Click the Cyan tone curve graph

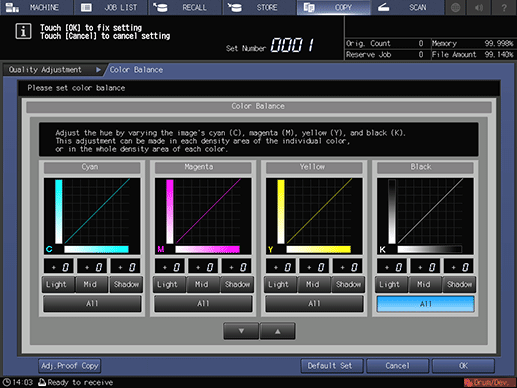[92, 216]
